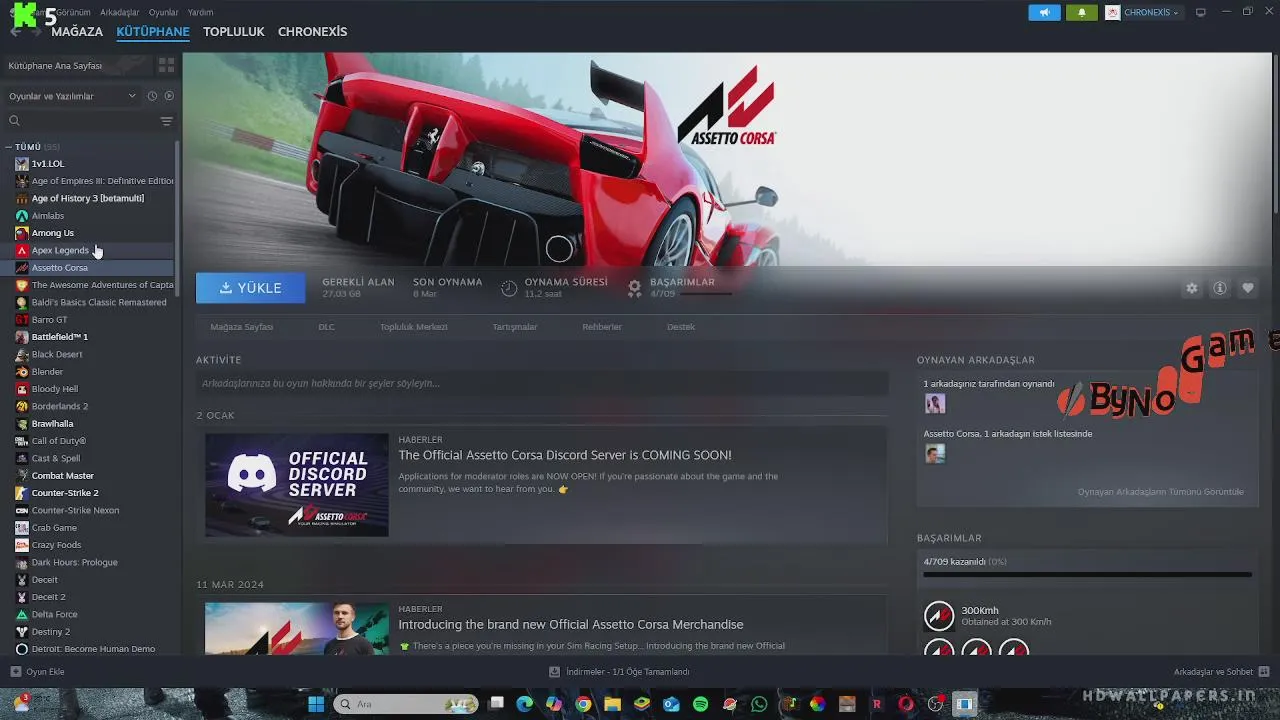Select Among Us in library list
This screenshot has height=720, width=1280.
coord(52,233)
